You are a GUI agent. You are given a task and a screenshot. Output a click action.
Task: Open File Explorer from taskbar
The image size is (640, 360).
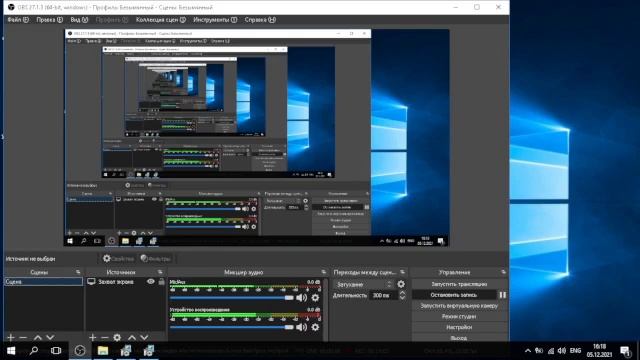click(x=103, y=351)
